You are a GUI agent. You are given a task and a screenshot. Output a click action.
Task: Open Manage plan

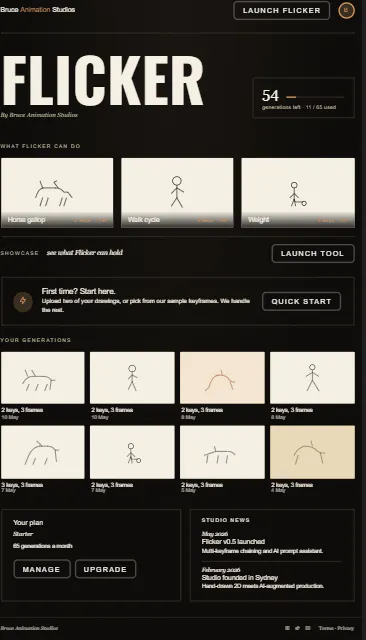click(42, 569)
